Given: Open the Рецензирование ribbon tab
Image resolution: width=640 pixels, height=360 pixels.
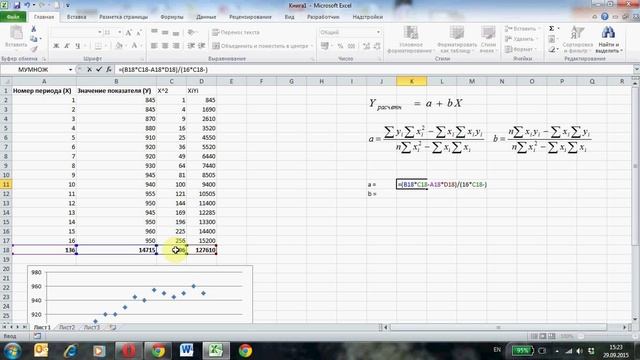Looking at the screenshot, I should tap(250, 17).
